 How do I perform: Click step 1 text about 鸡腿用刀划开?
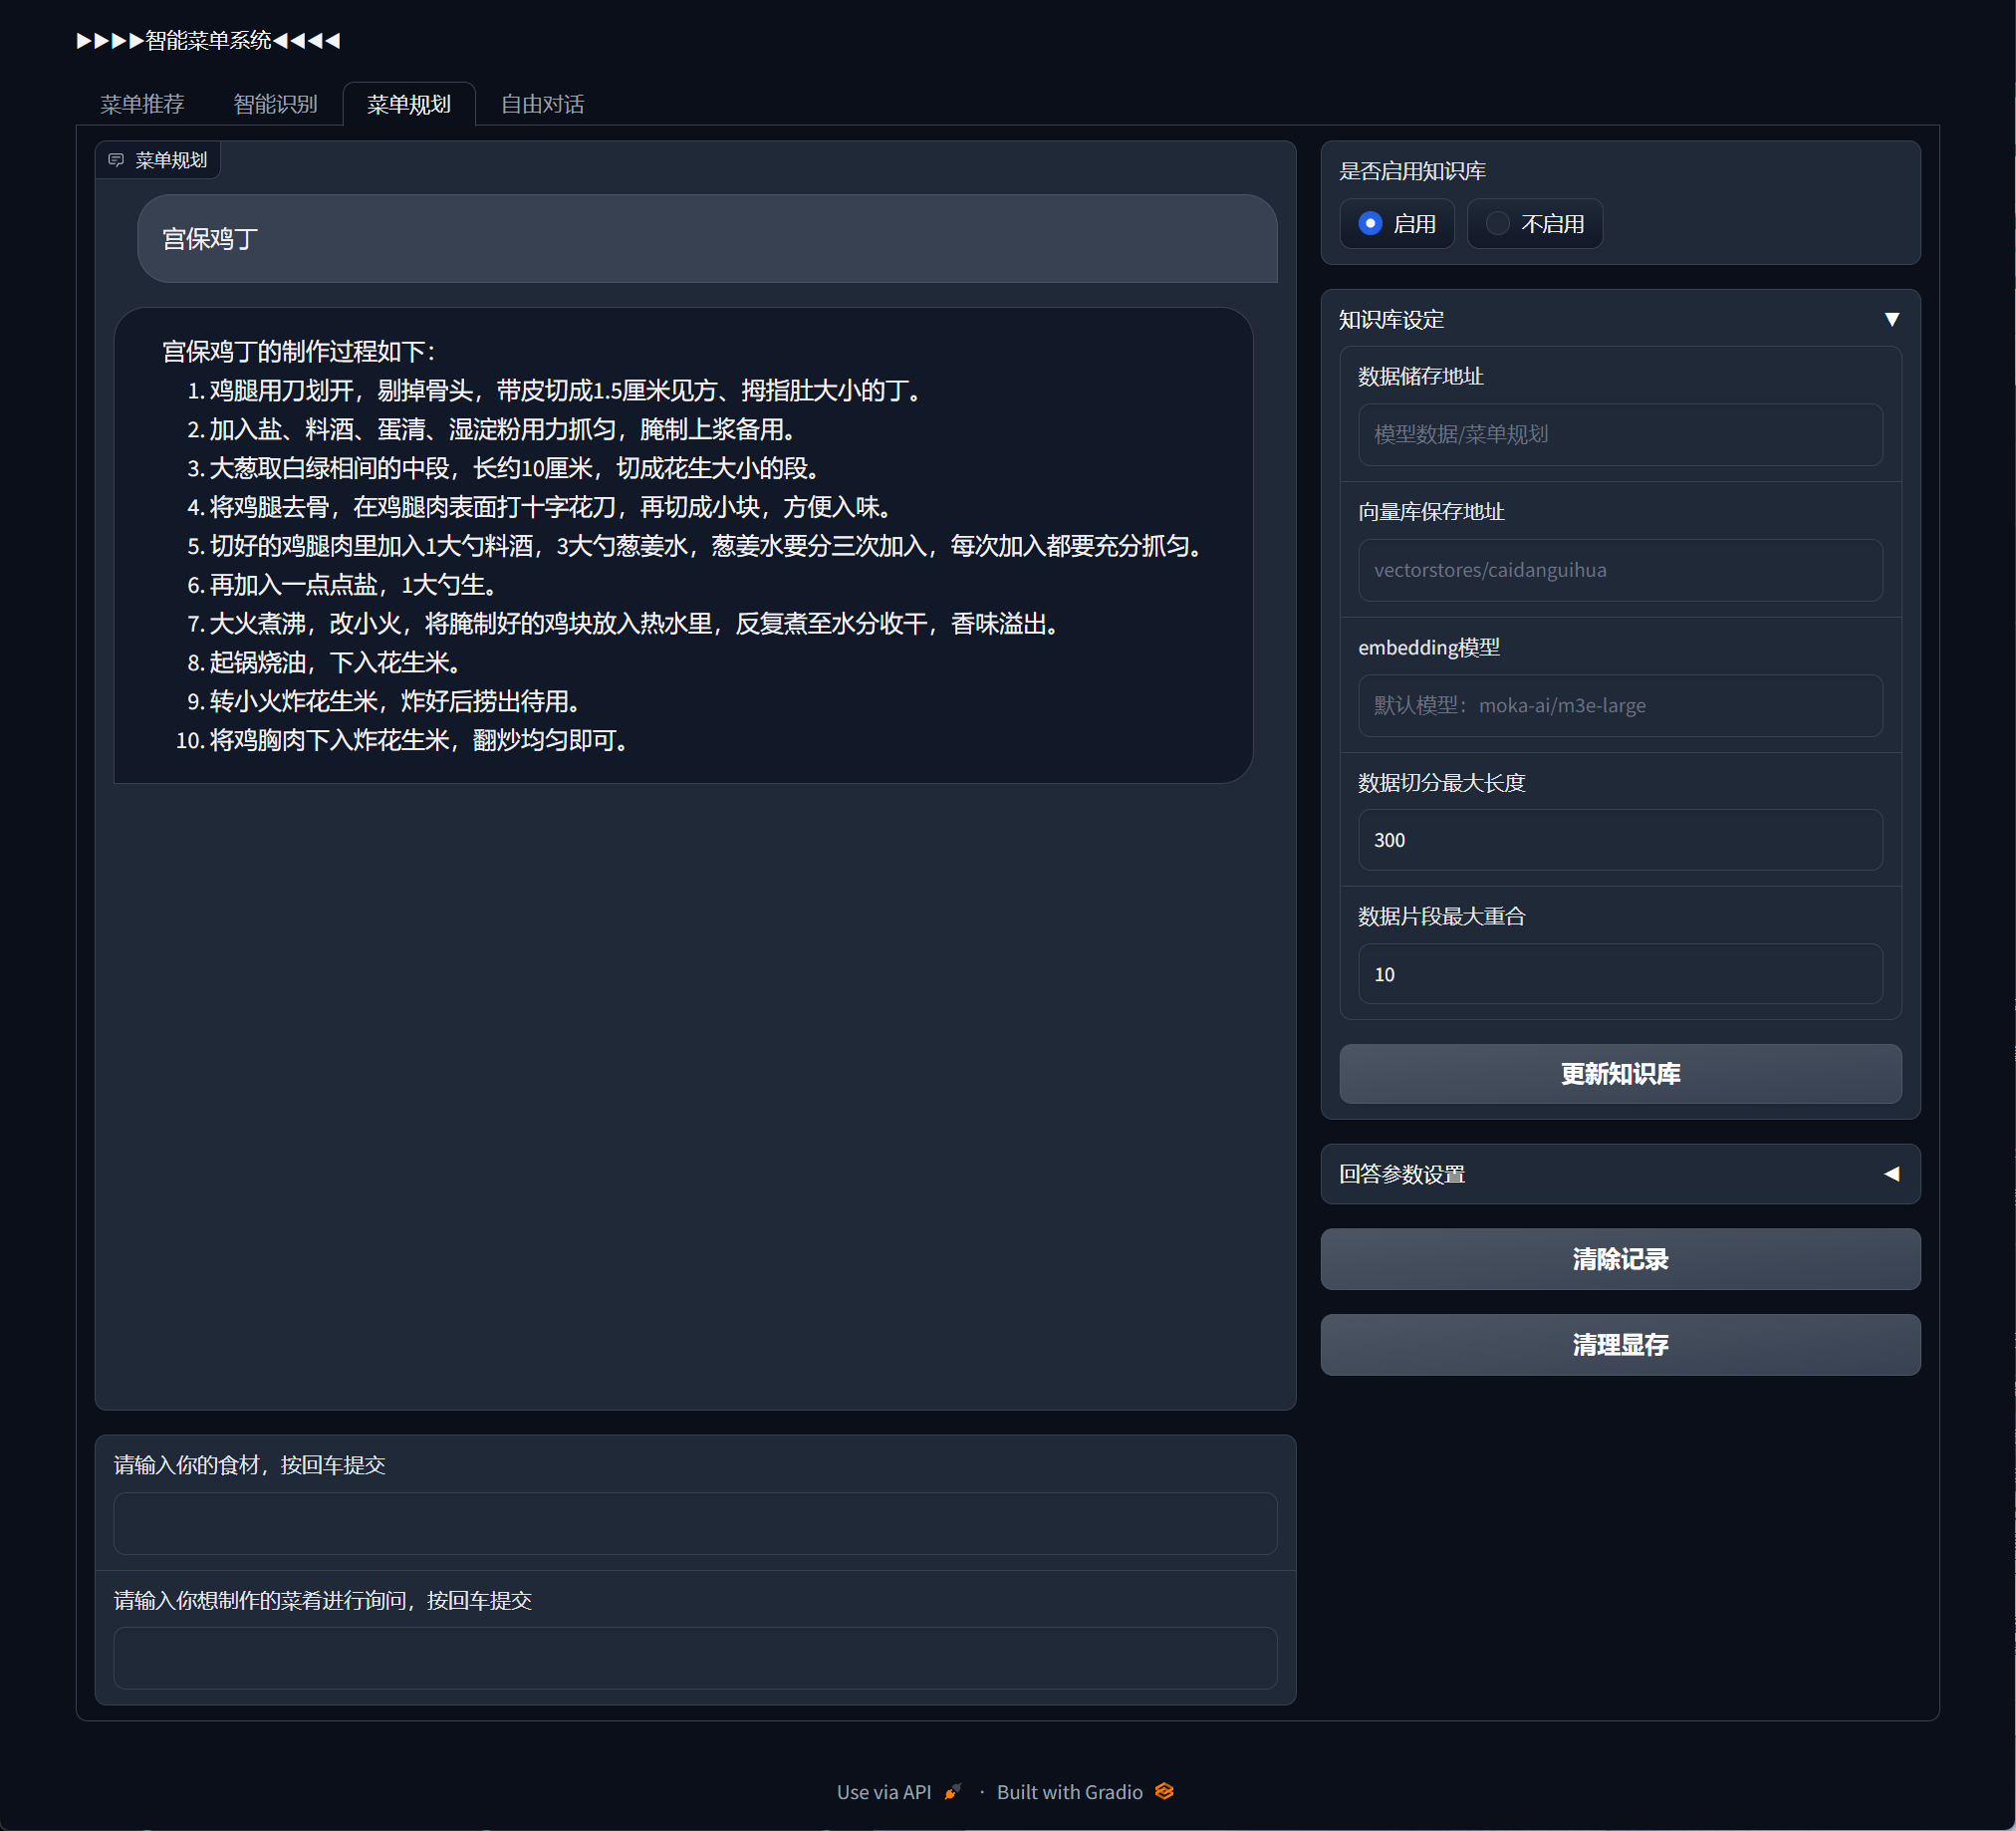click(x=565, y=390)
